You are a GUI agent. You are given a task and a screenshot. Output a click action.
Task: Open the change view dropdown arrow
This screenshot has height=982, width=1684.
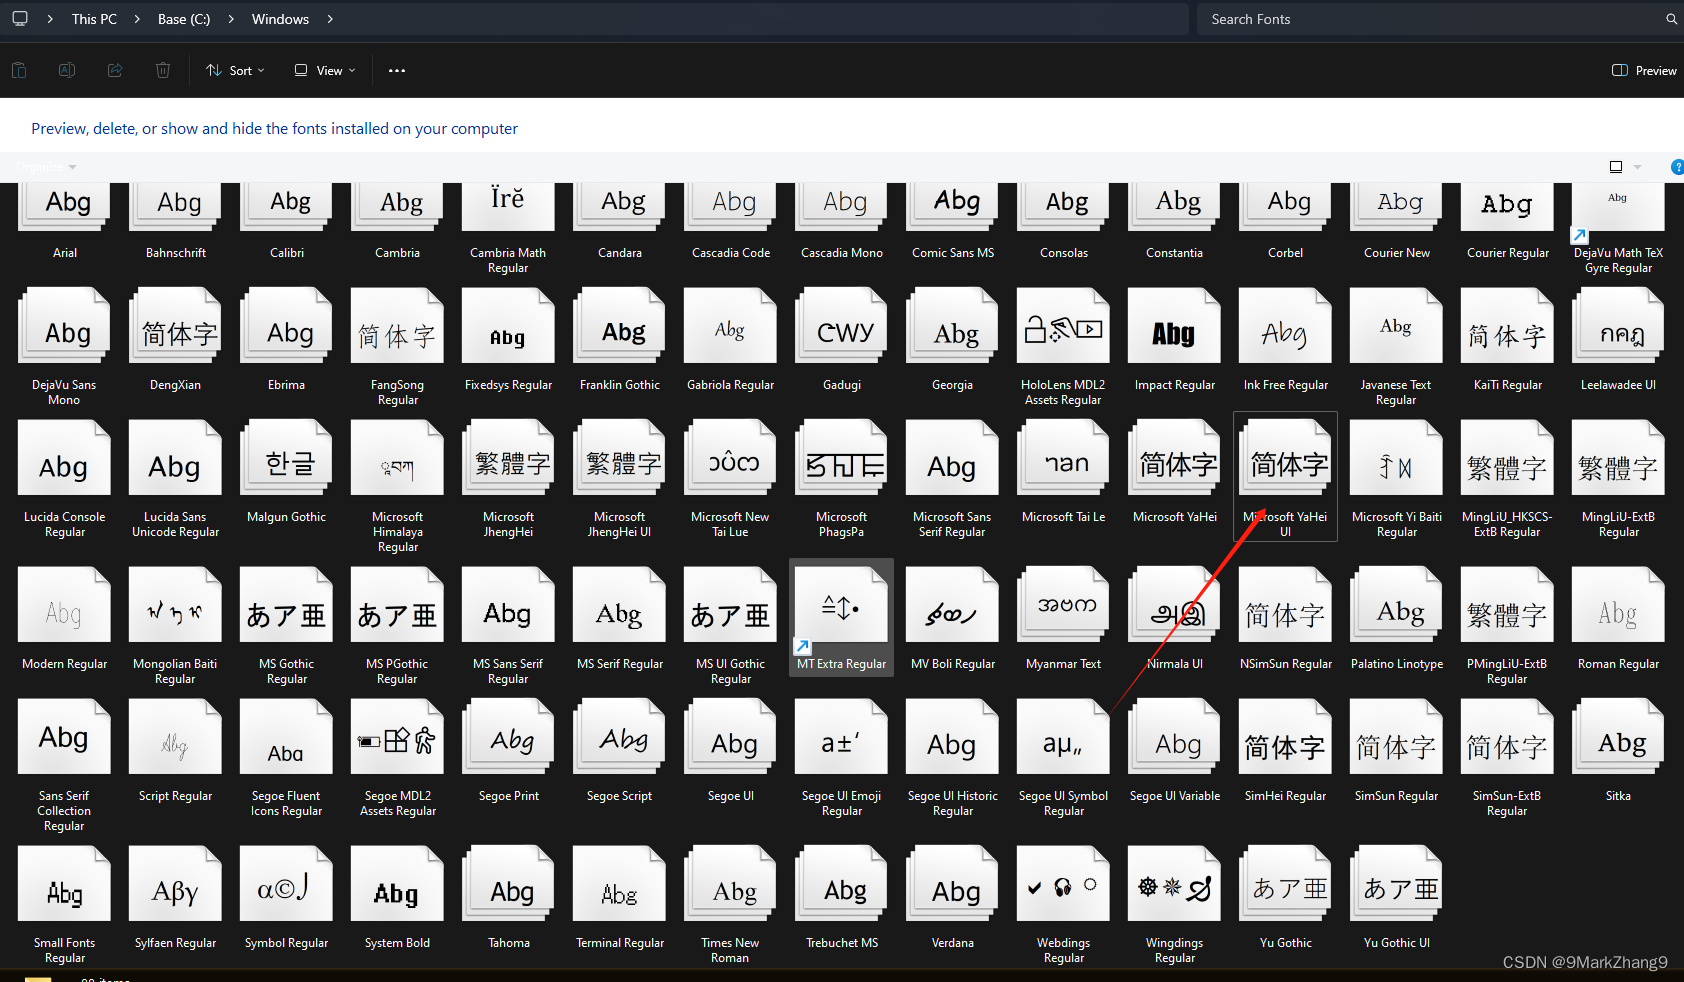click(1637, 167)
